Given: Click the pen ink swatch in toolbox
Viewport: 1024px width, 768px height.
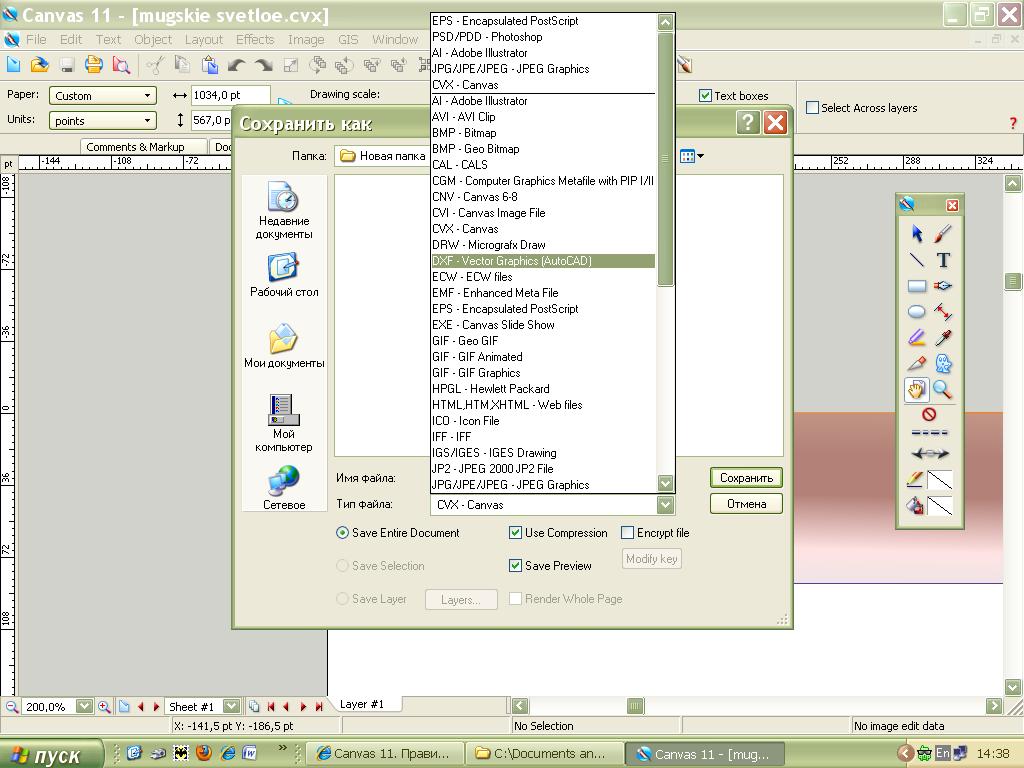Looking at the screenshot, I should click(940, 479).
